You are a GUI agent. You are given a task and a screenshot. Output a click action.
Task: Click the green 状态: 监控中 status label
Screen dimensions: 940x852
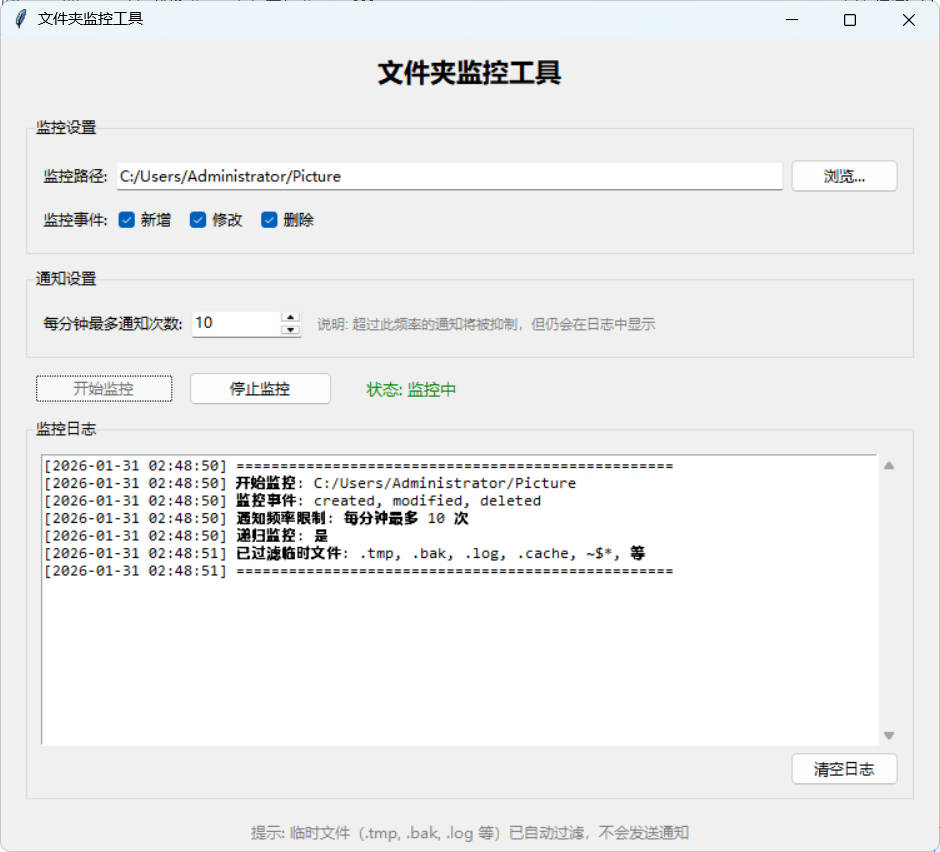(x=411, y=389)
